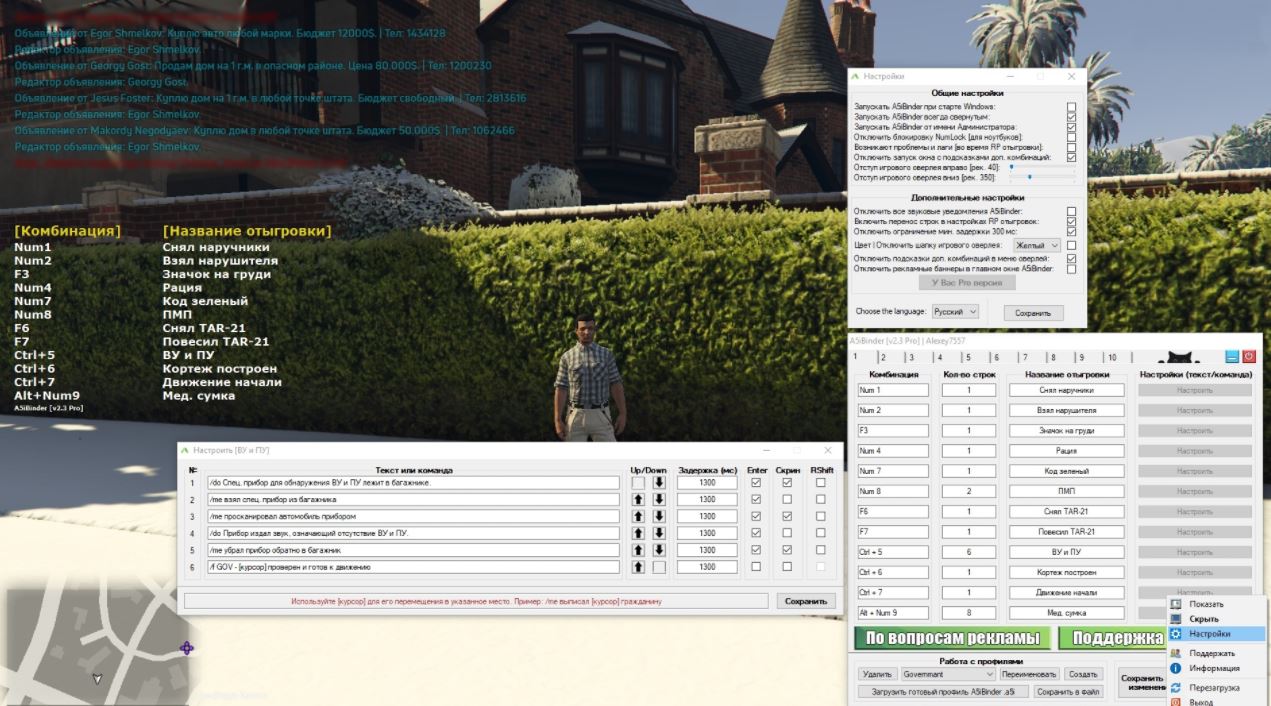Click Удалить to delete the profile
The image size is (1271, 706).
878,674
